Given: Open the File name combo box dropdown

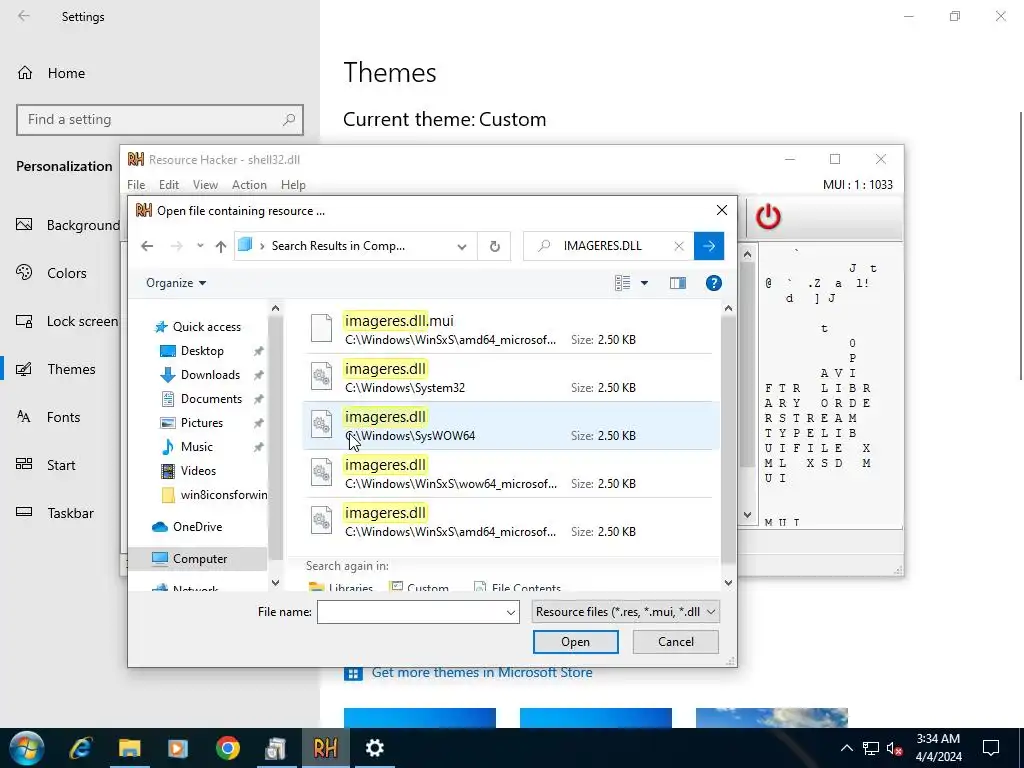Looking at the screenshot, I should click(511, 613).
